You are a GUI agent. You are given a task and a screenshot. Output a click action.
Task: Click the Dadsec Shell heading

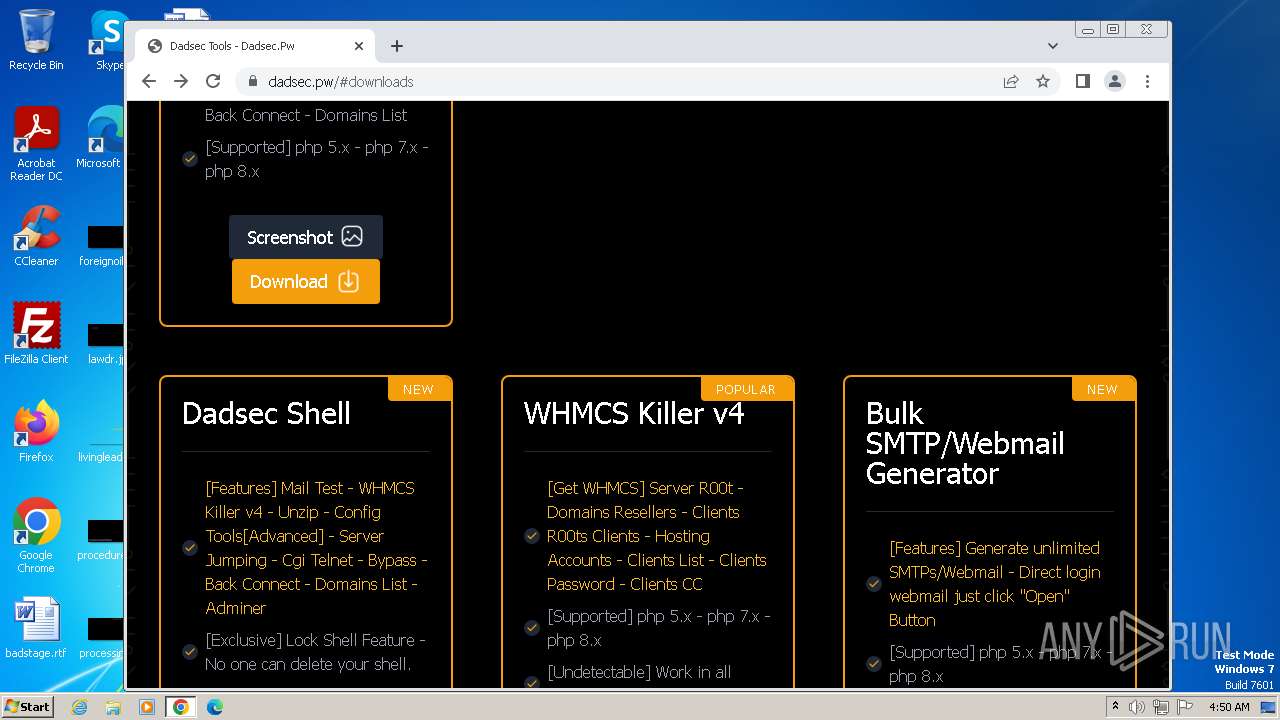[266, 414]
